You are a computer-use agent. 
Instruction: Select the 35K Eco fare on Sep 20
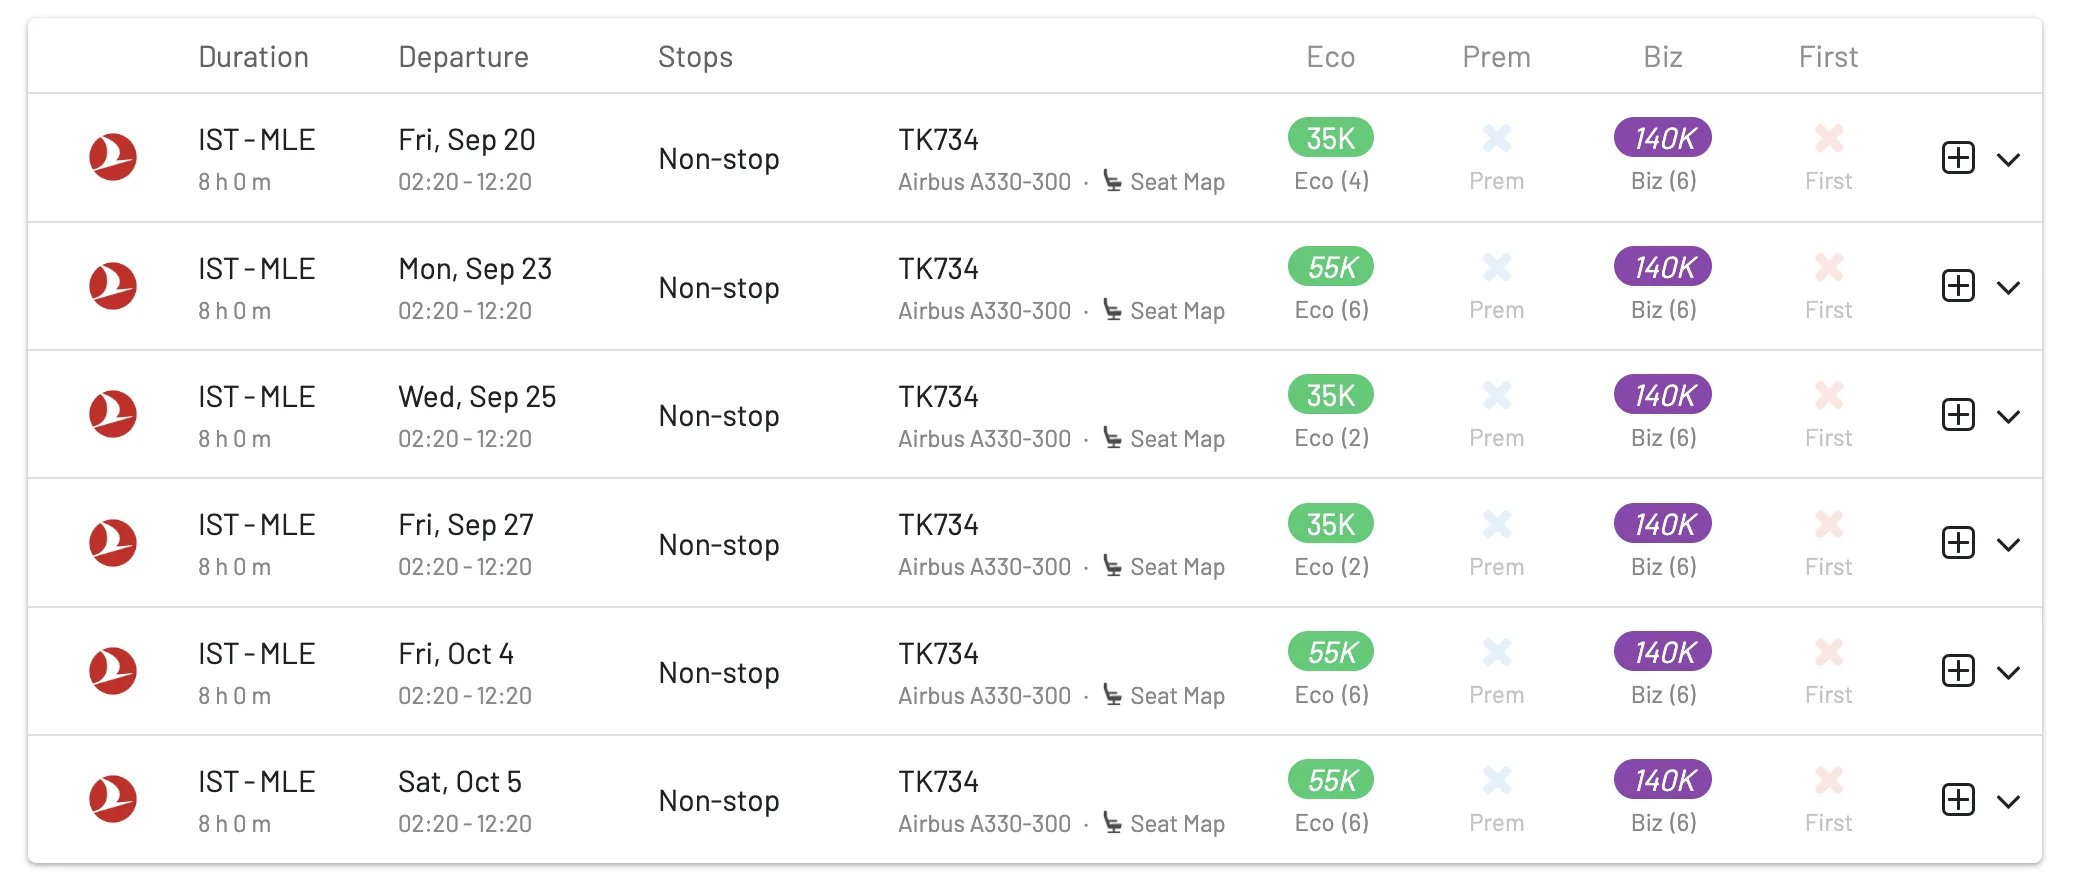click(x=1330, y=138)
